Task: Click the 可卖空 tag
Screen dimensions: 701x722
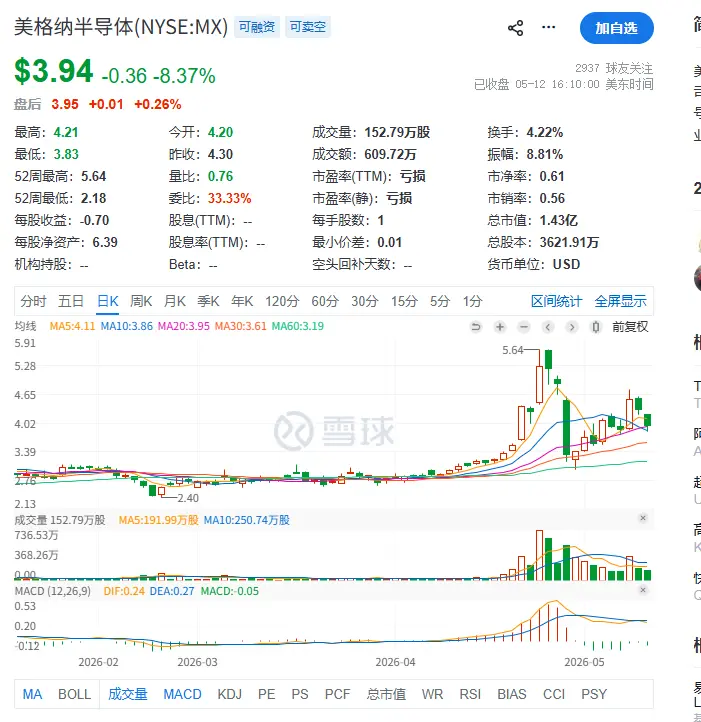Action: tap(308, 27)
